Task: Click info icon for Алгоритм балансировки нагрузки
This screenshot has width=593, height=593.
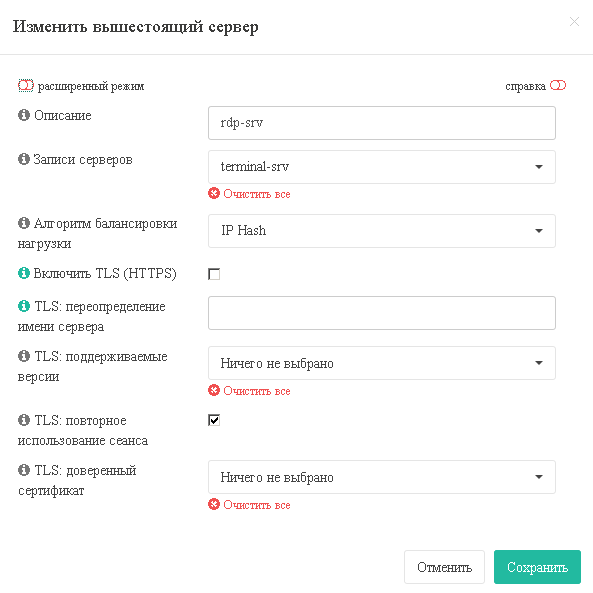Action: point(24,223)
